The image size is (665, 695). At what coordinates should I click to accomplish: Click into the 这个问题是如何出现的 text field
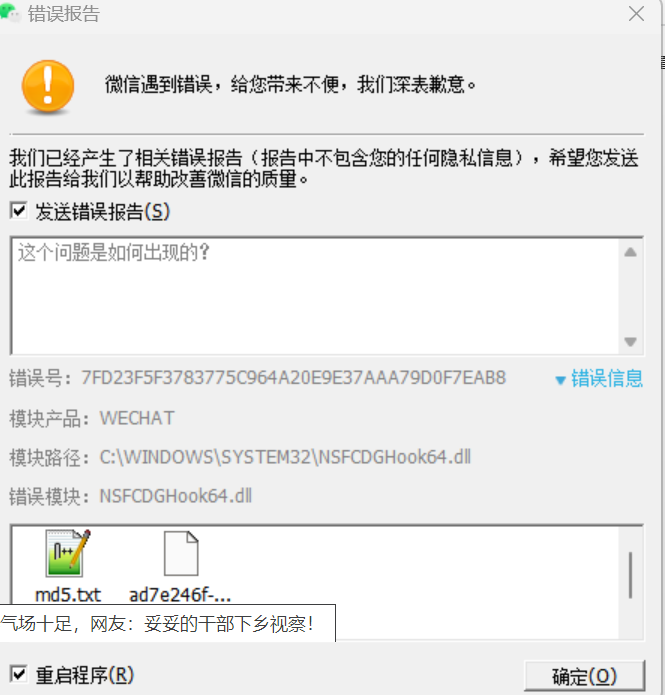[x=316, y=296]
